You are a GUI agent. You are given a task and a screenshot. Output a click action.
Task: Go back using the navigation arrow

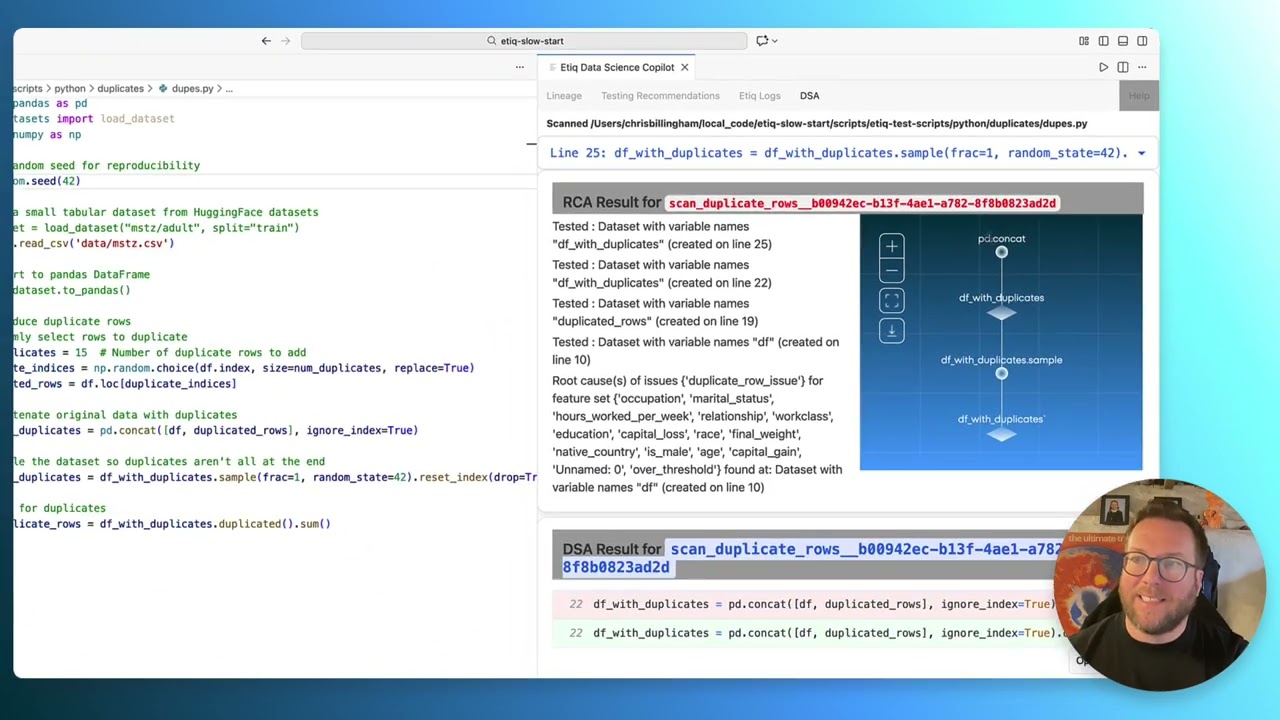[x=266, y=41]
